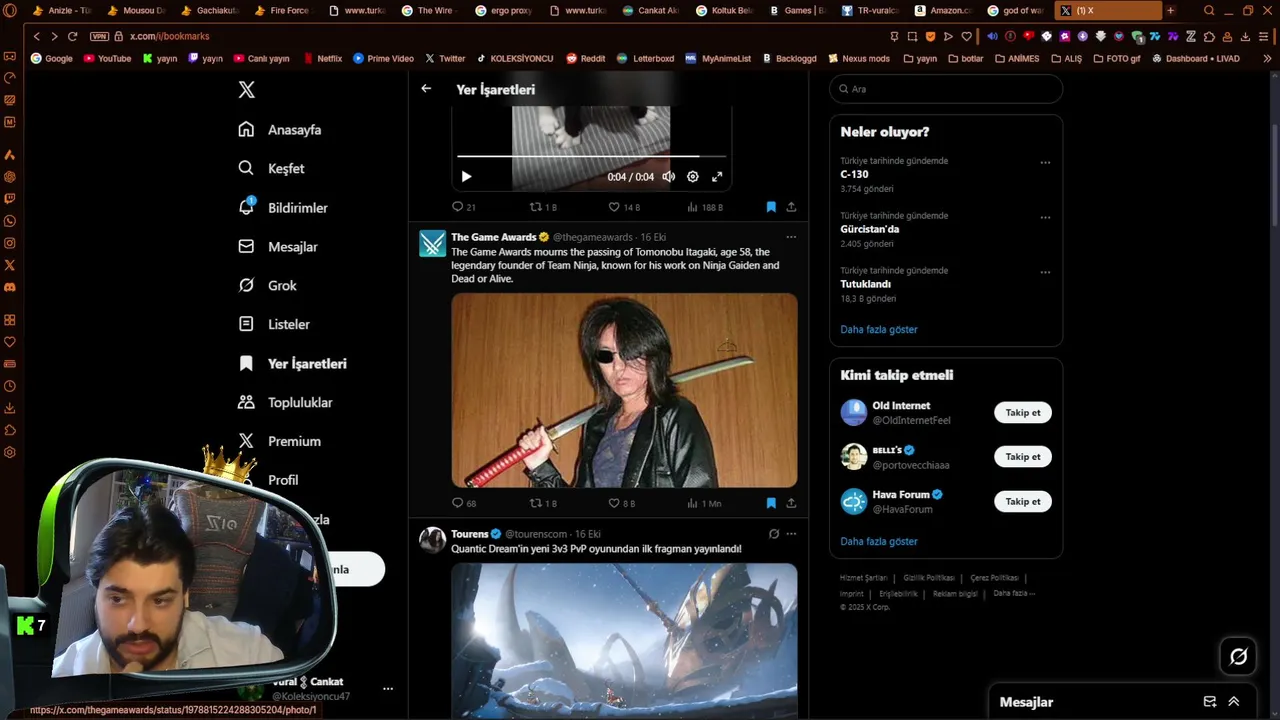The width and height of the screenshot is (1280, 720).
Task: Play the video with play button
Action: pyautogui.click(x=466, y=177)
